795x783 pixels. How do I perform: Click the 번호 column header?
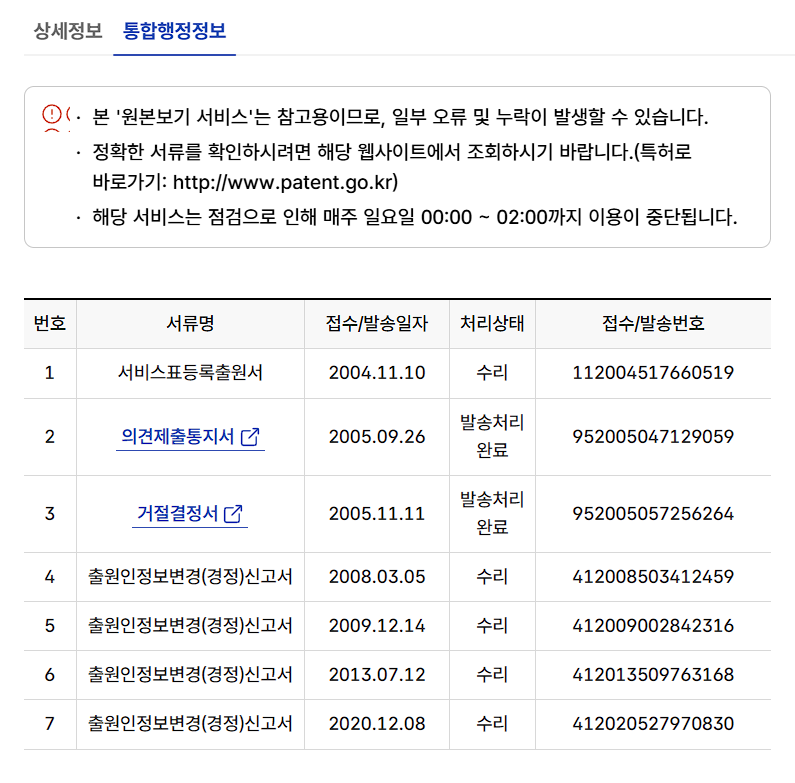point(50,324)
